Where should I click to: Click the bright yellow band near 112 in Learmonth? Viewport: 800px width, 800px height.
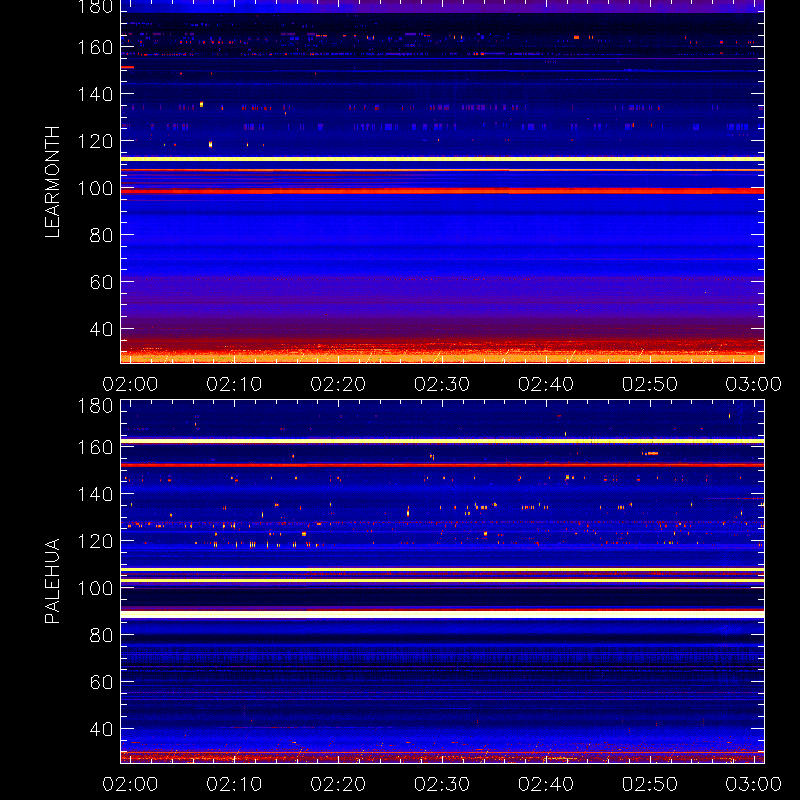click(442, 159)
